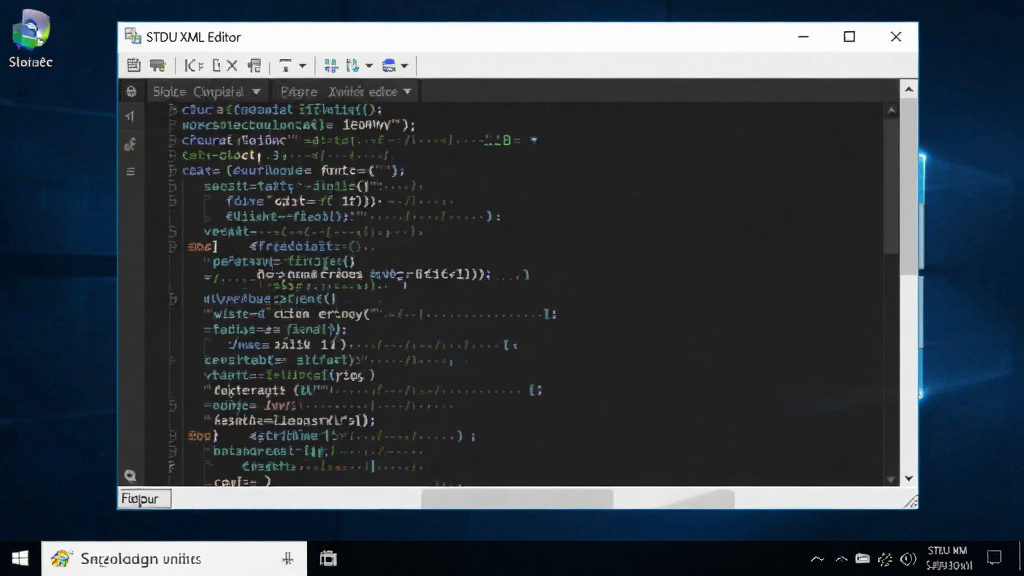Click the volume icon in the system tray

tap(908, 559)
